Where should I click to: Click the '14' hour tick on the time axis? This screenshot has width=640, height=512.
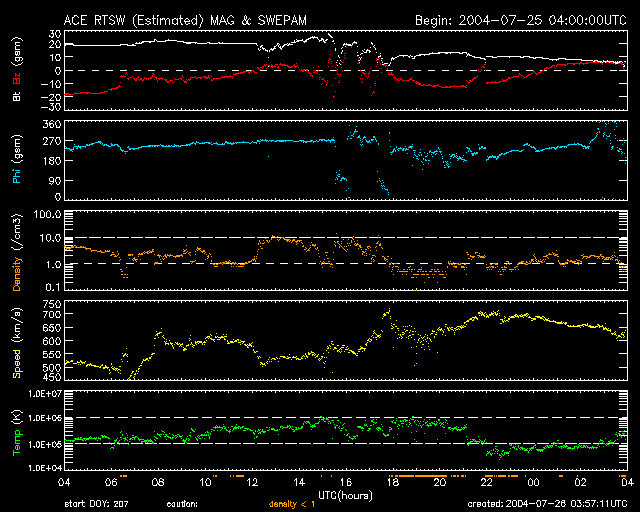point(299,483)
